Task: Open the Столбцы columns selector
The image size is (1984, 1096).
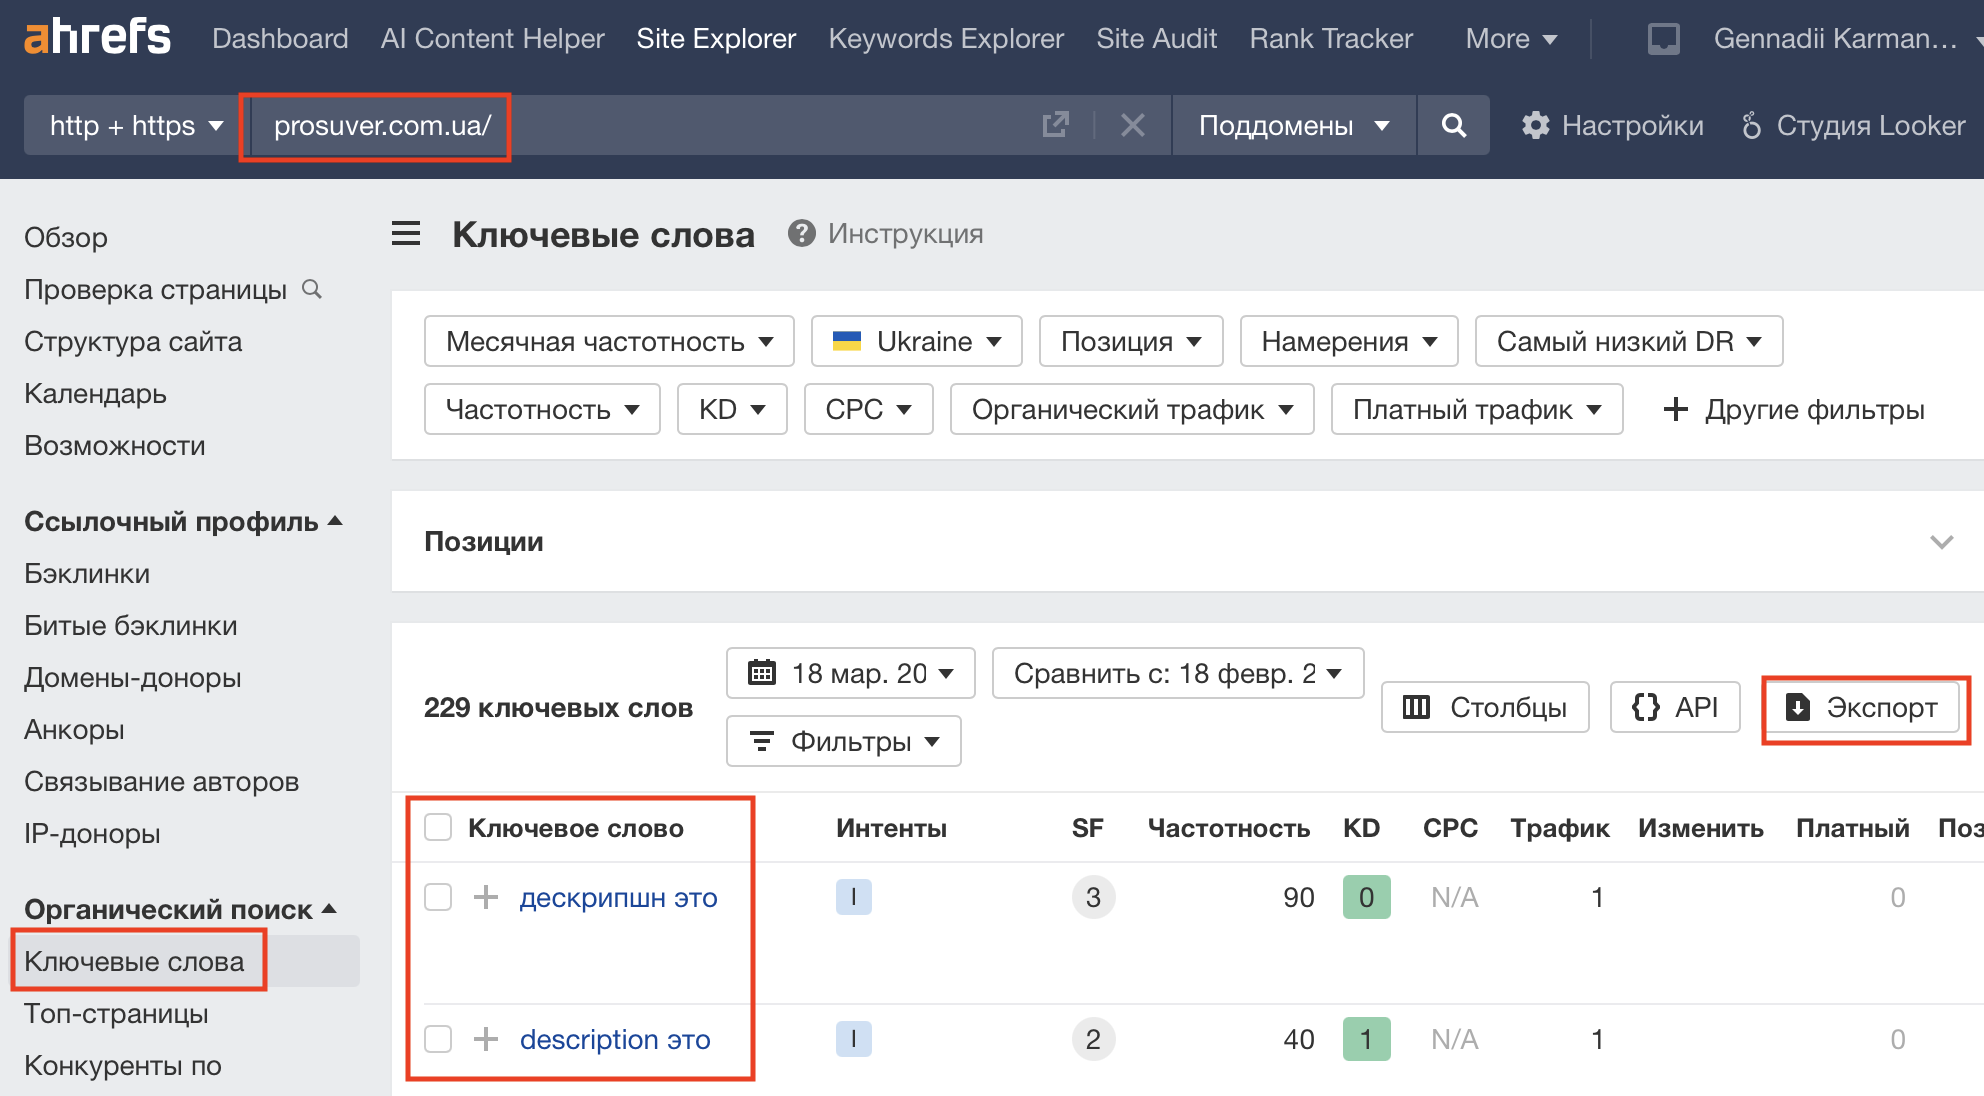Action: coord(1484,707)
